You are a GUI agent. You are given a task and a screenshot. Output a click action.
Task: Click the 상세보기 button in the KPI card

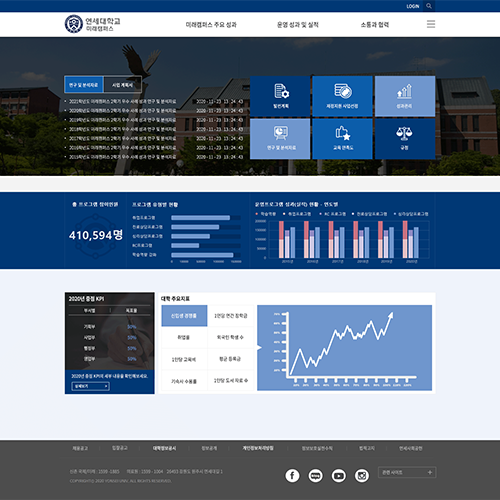coord(91,386)
